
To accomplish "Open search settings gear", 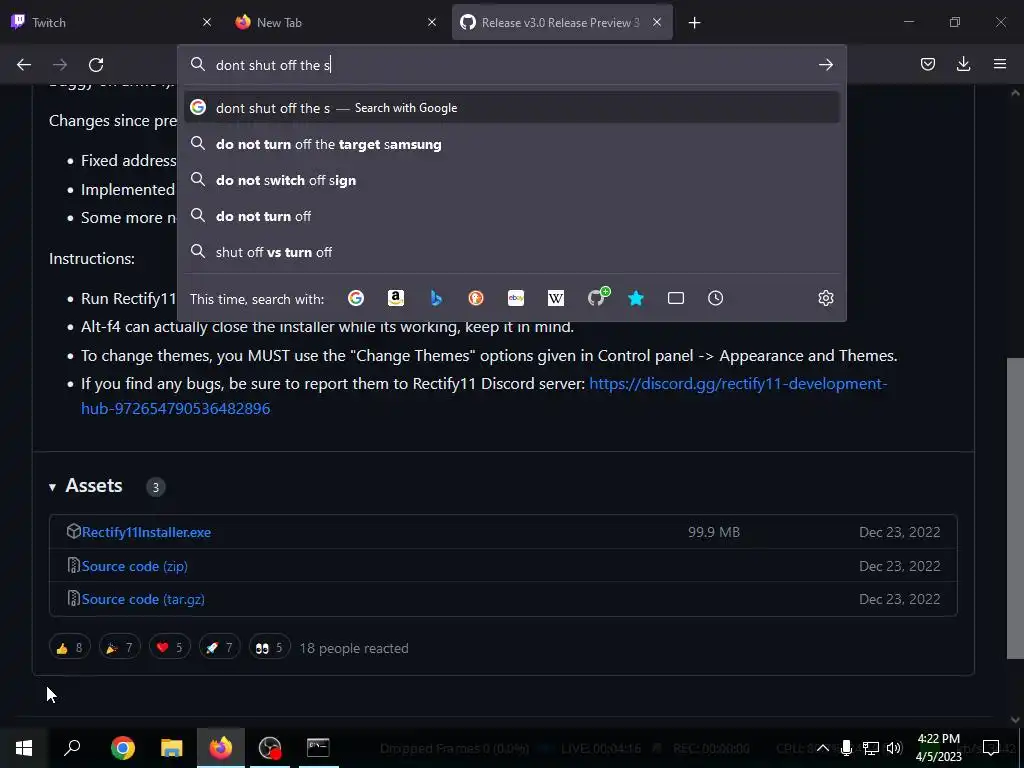I will [x=825, y=298].
